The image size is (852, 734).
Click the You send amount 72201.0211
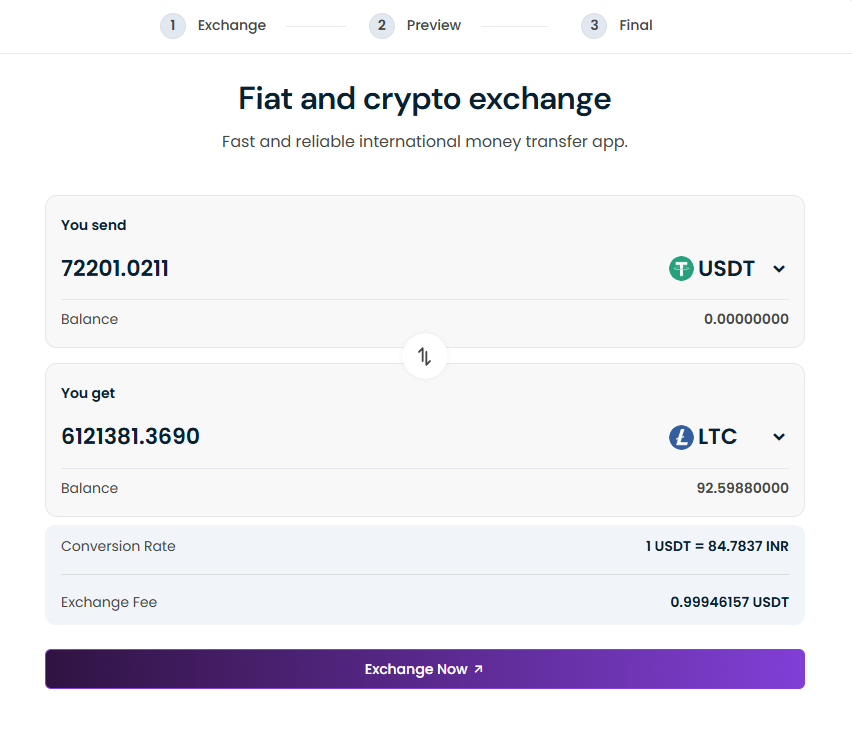tap(115, 268)
